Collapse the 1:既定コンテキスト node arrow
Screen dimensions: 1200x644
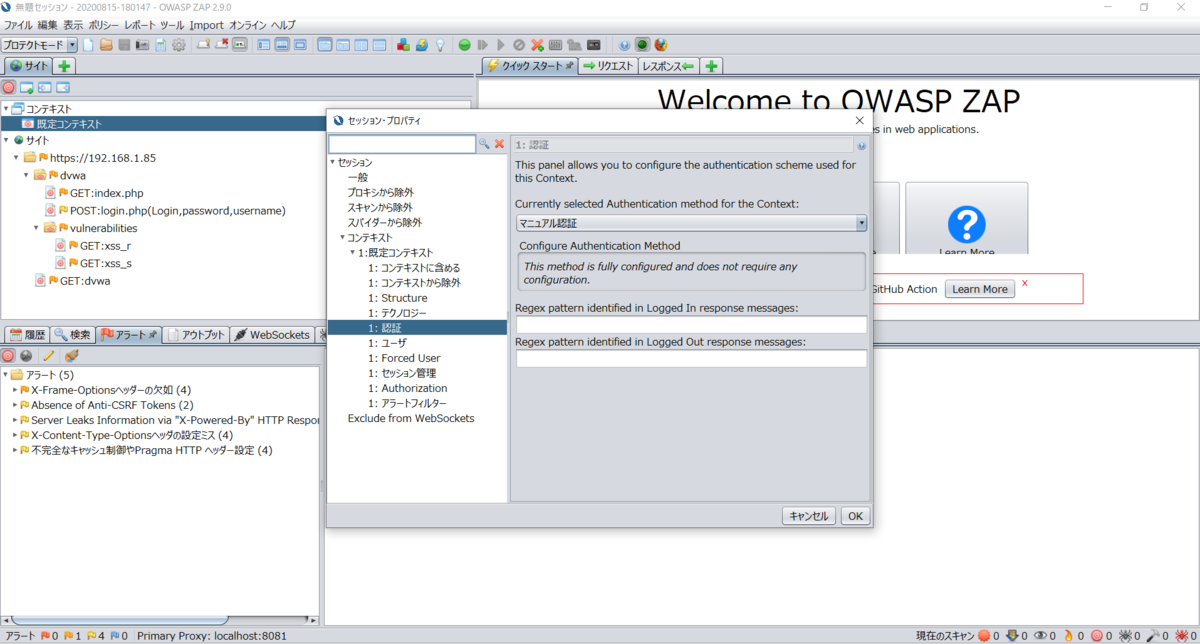pos(352,253)
